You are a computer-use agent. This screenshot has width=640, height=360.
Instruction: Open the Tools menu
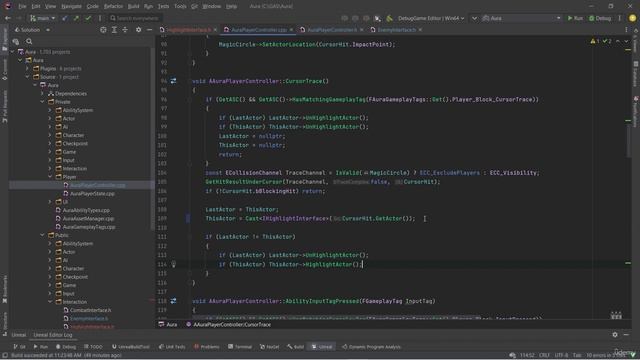[180, 6]
